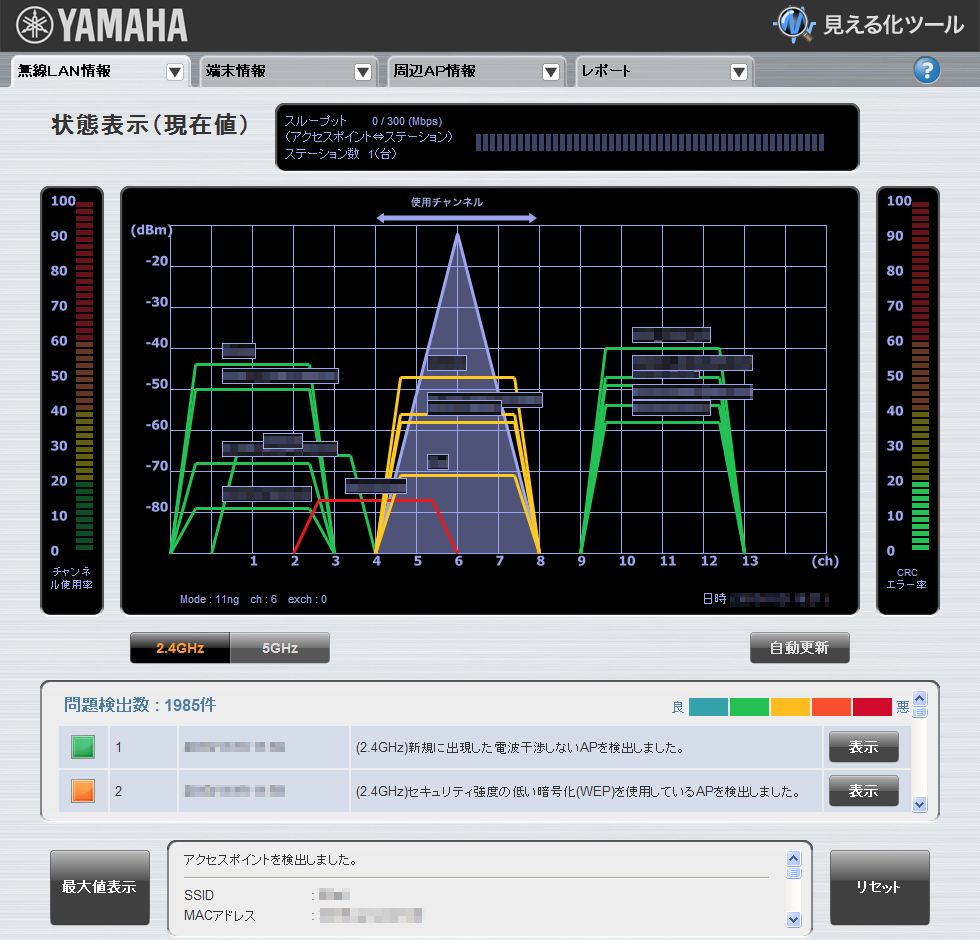980x940 pixels.
Task: Switch to the 2.4GHz band
Action: click(180, 648)
